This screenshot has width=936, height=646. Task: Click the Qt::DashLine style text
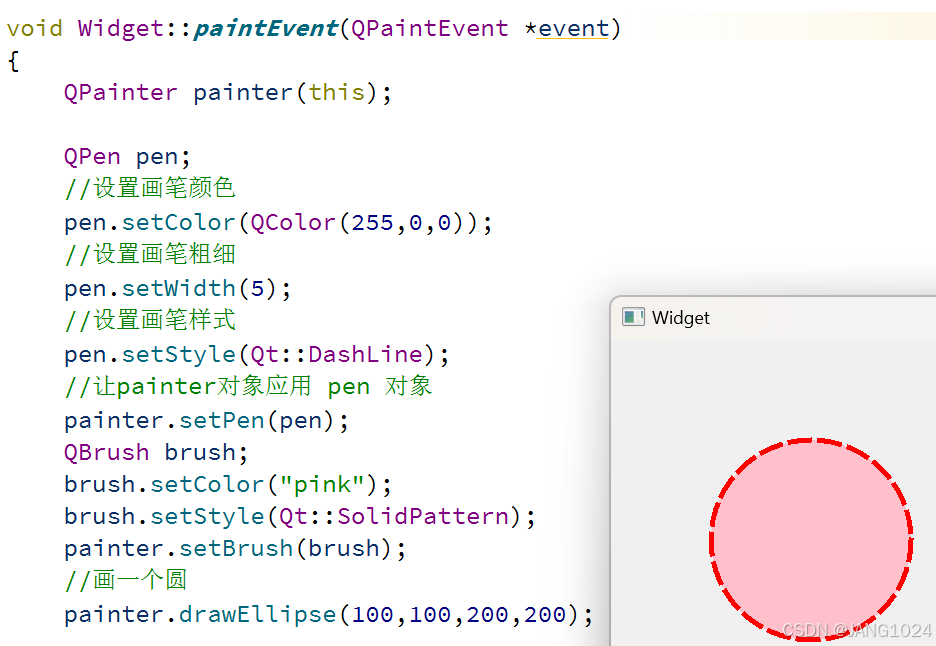point(336,355)
